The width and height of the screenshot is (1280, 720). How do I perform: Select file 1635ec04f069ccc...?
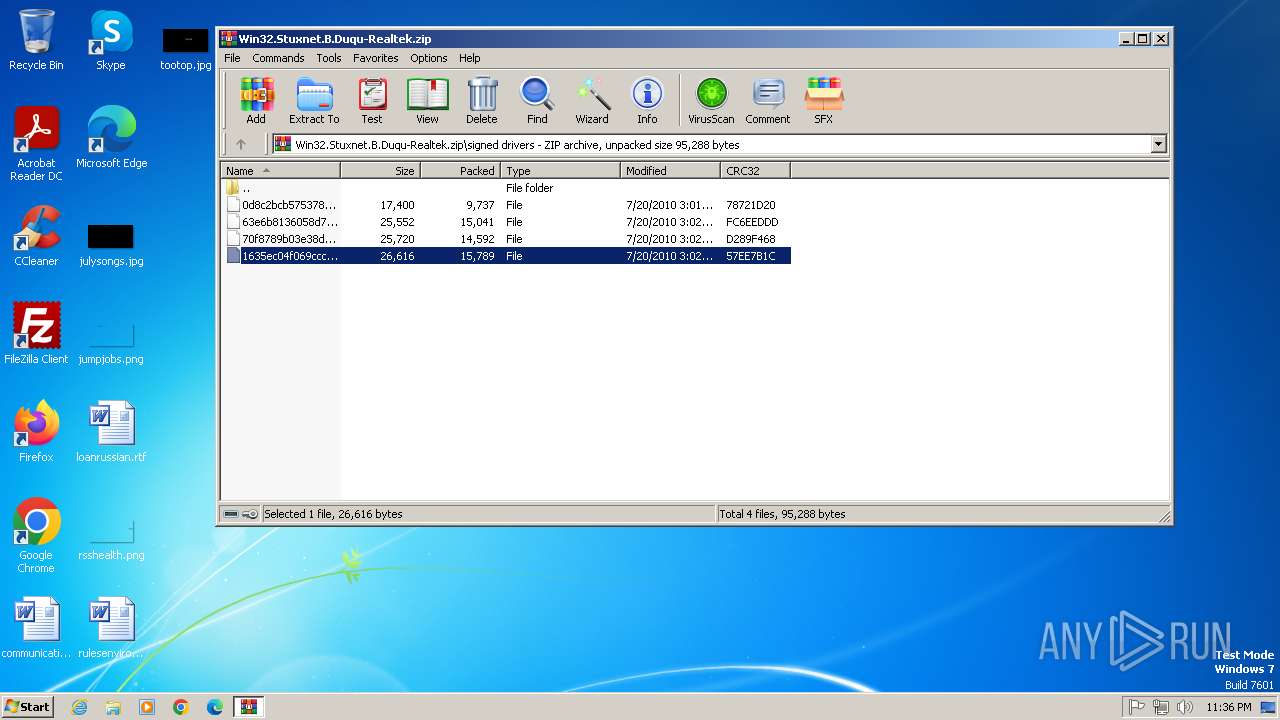point(505,256)
